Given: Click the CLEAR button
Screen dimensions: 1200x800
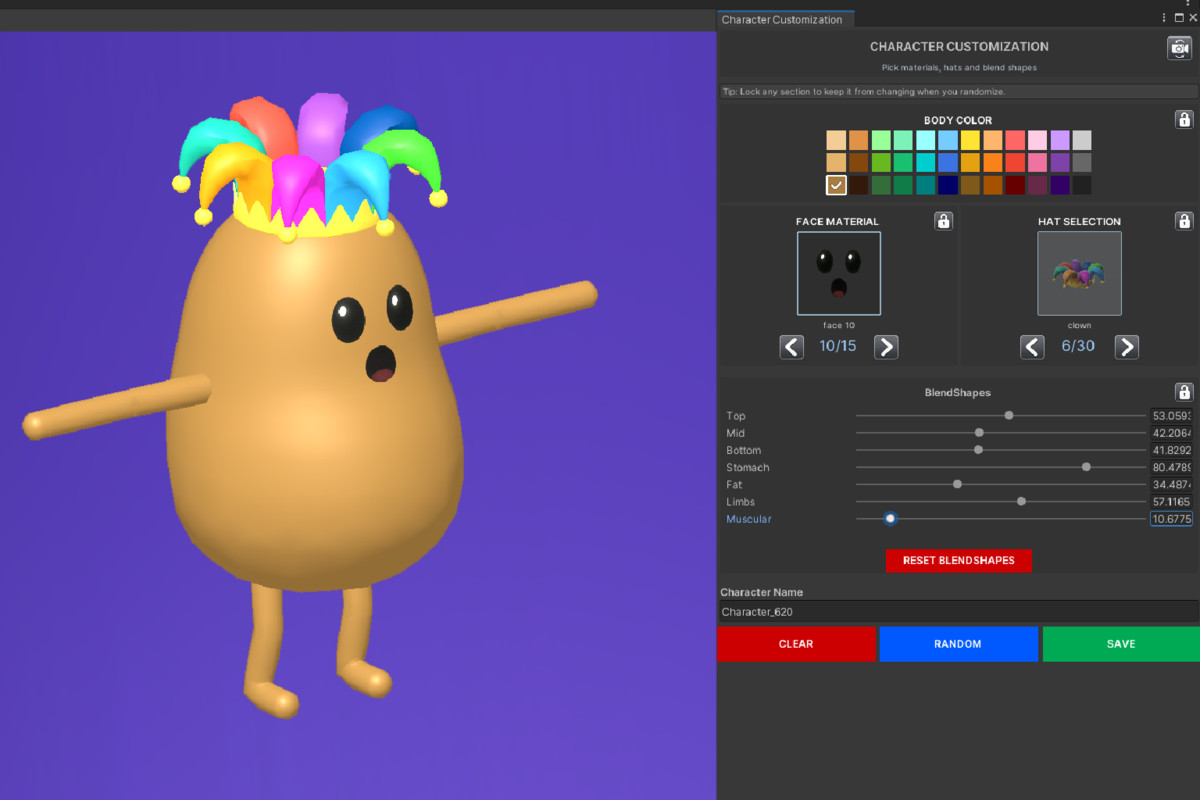Looking at the screenshot, I should coord(797,643).
